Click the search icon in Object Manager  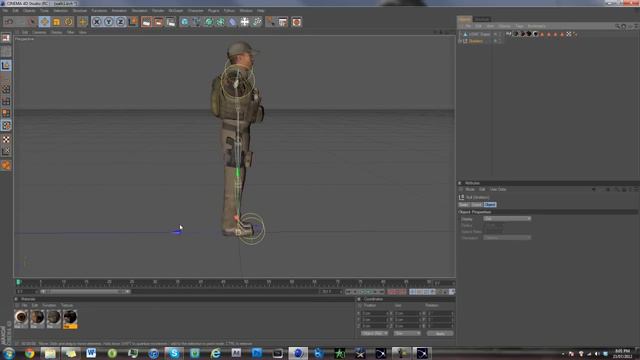click(617, 26)
